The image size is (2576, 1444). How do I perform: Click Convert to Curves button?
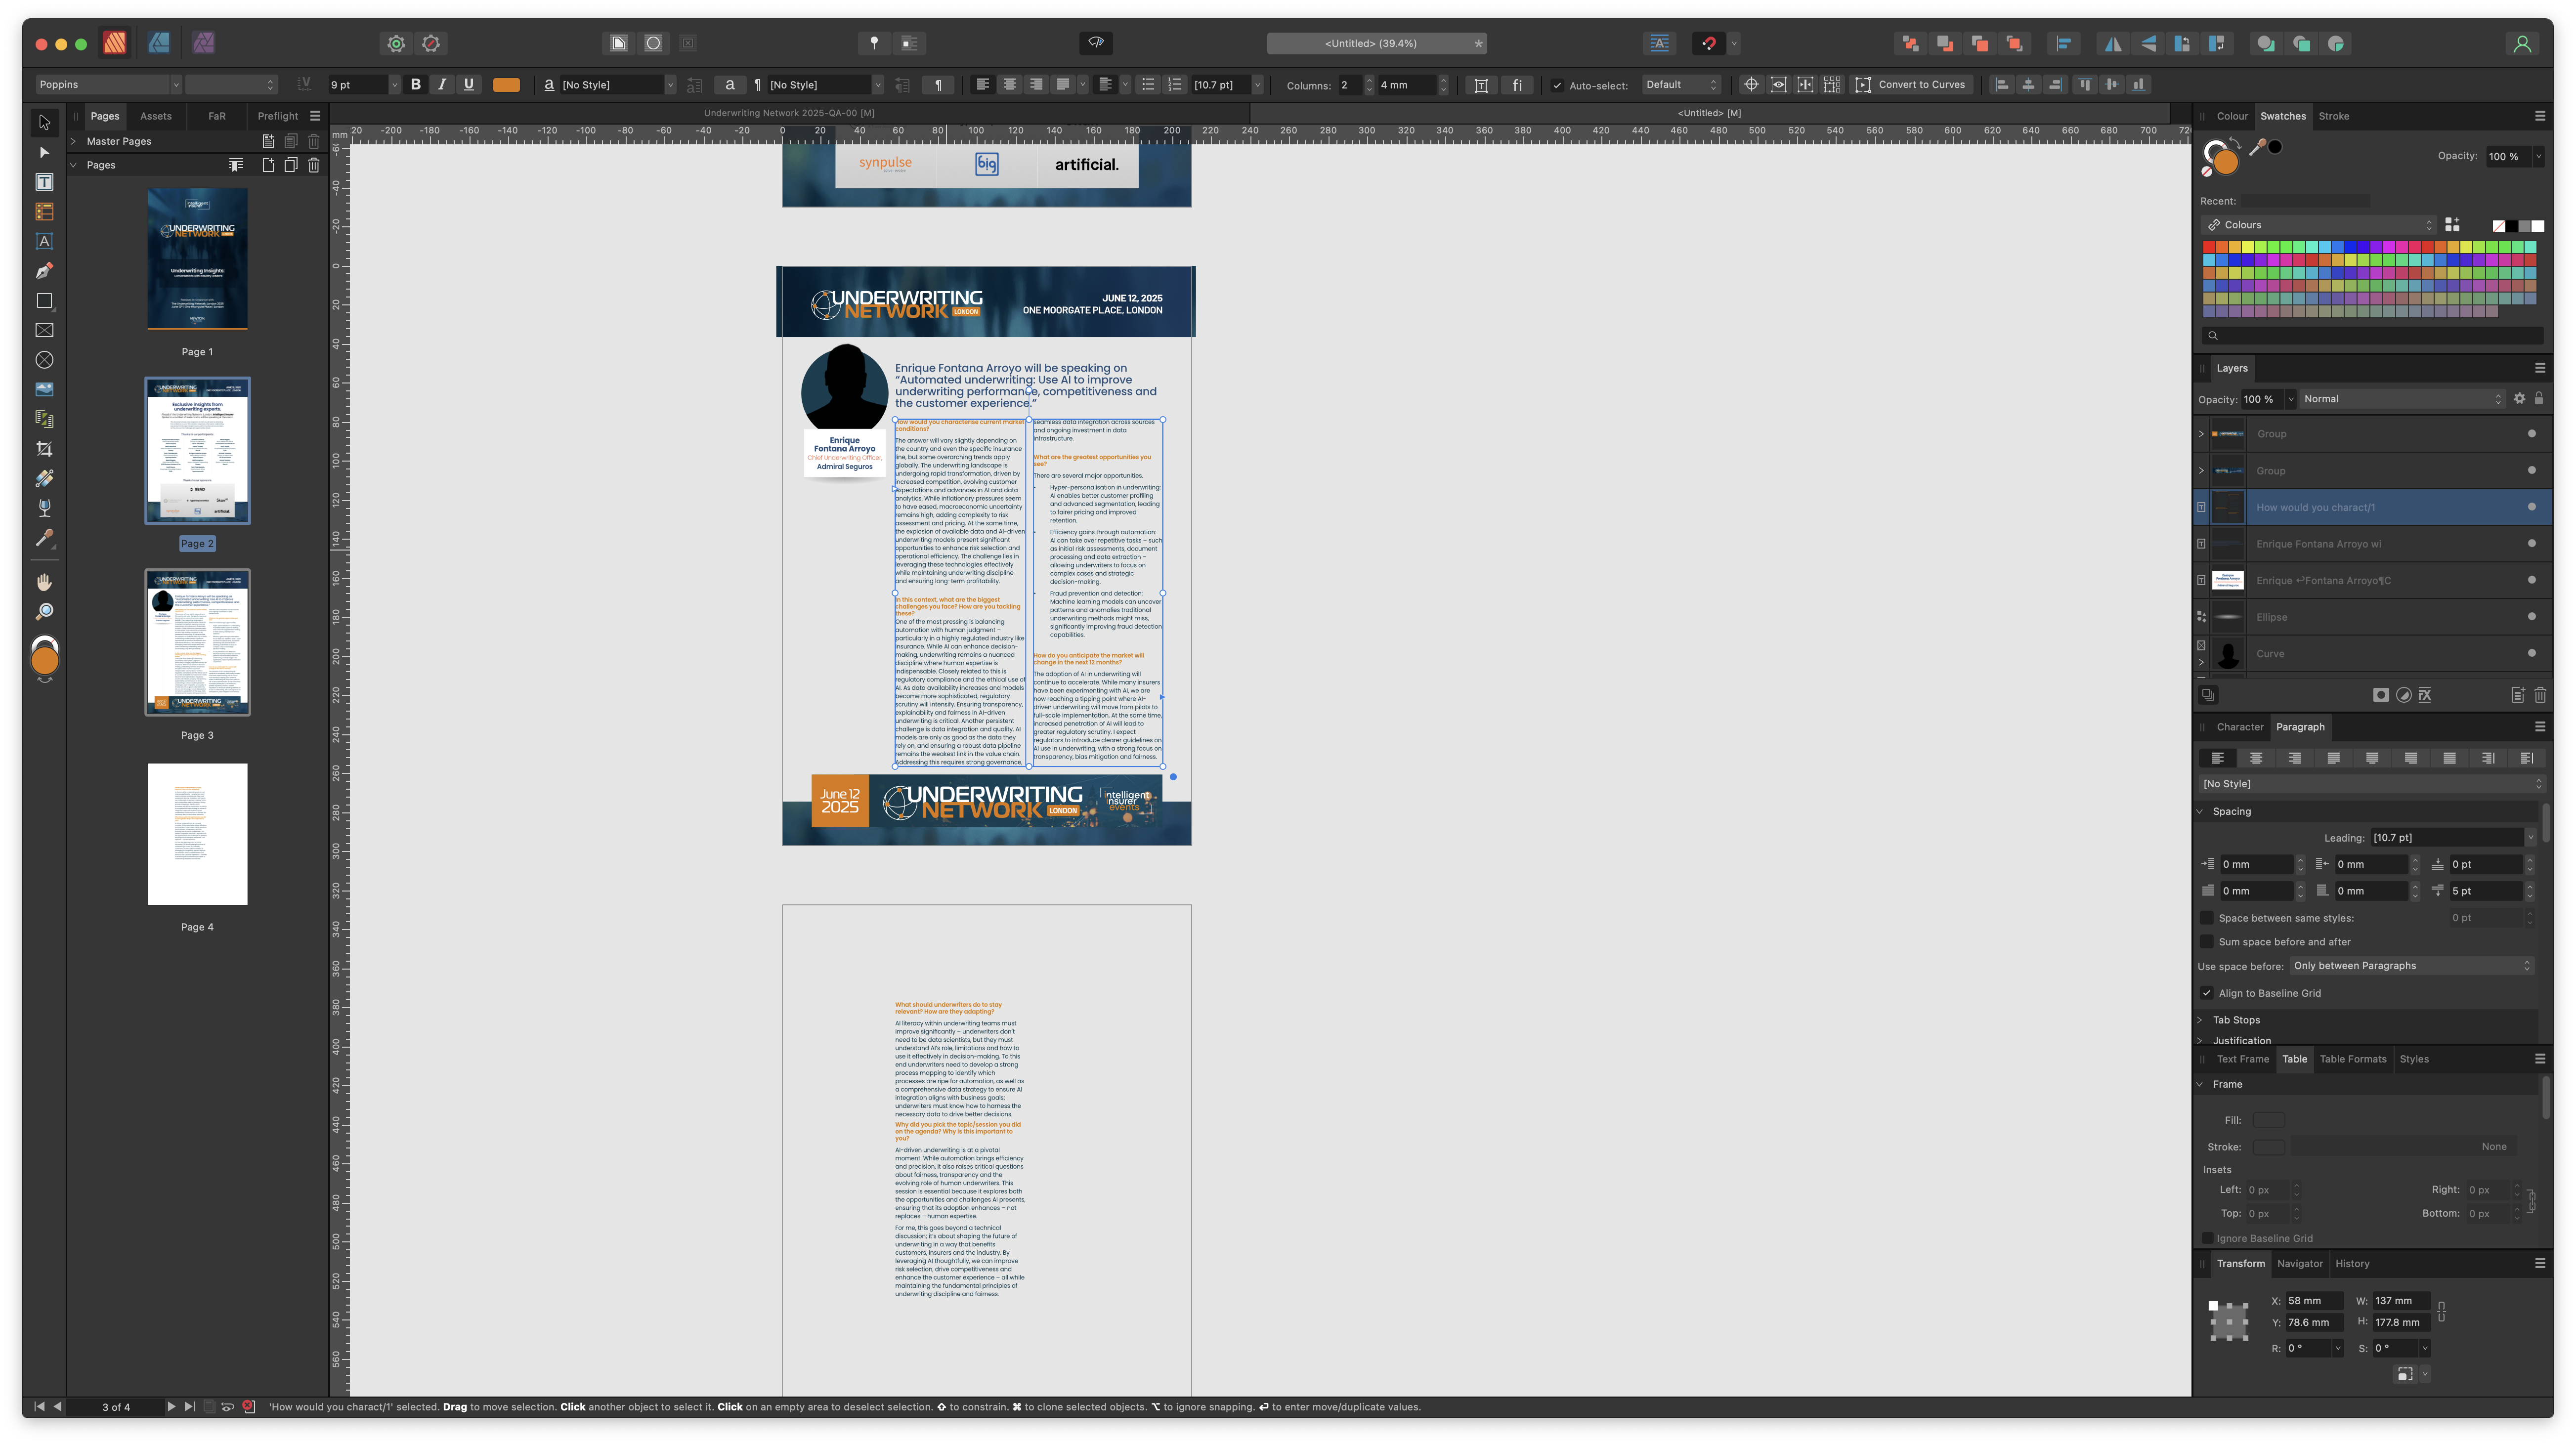click(1912, 85)
